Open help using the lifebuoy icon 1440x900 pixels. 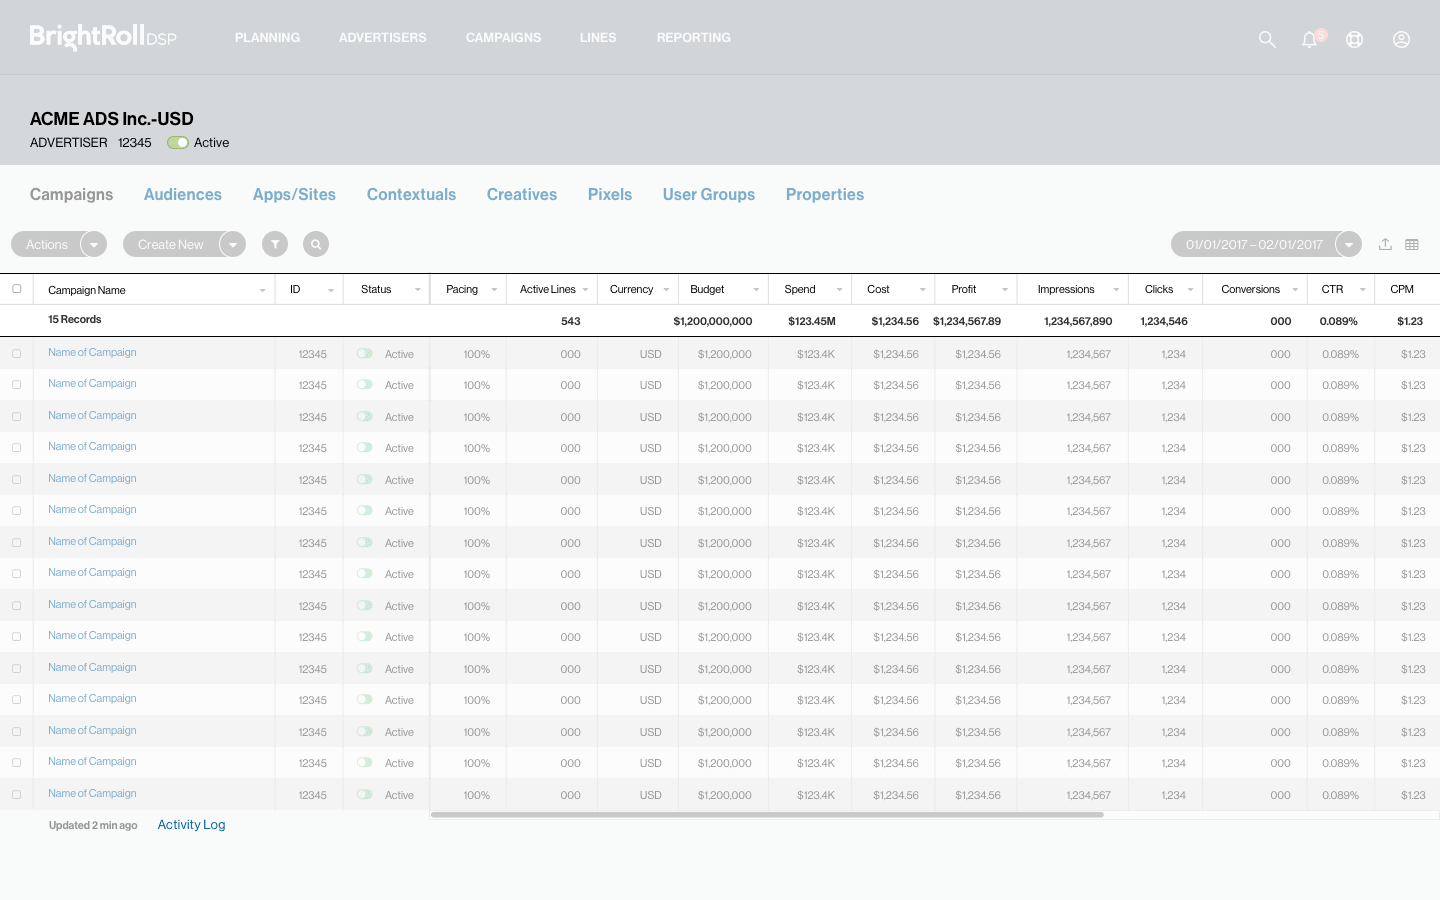click(x=1354, y=39)
